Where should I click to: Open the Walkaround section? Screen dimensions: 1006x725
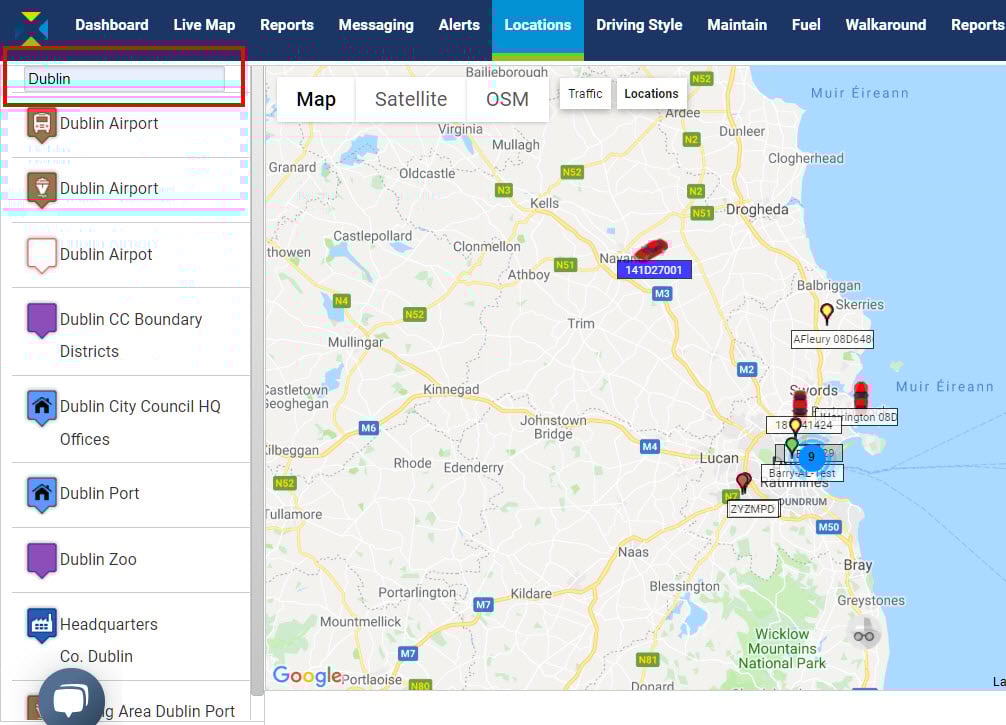click(885, 25)
